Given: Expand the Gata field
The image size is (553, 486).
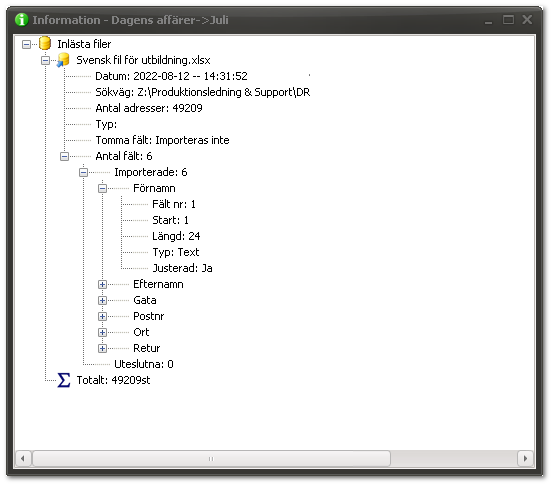Looking at the screenshot, I should pyautogui.click(x=103, y=300).
